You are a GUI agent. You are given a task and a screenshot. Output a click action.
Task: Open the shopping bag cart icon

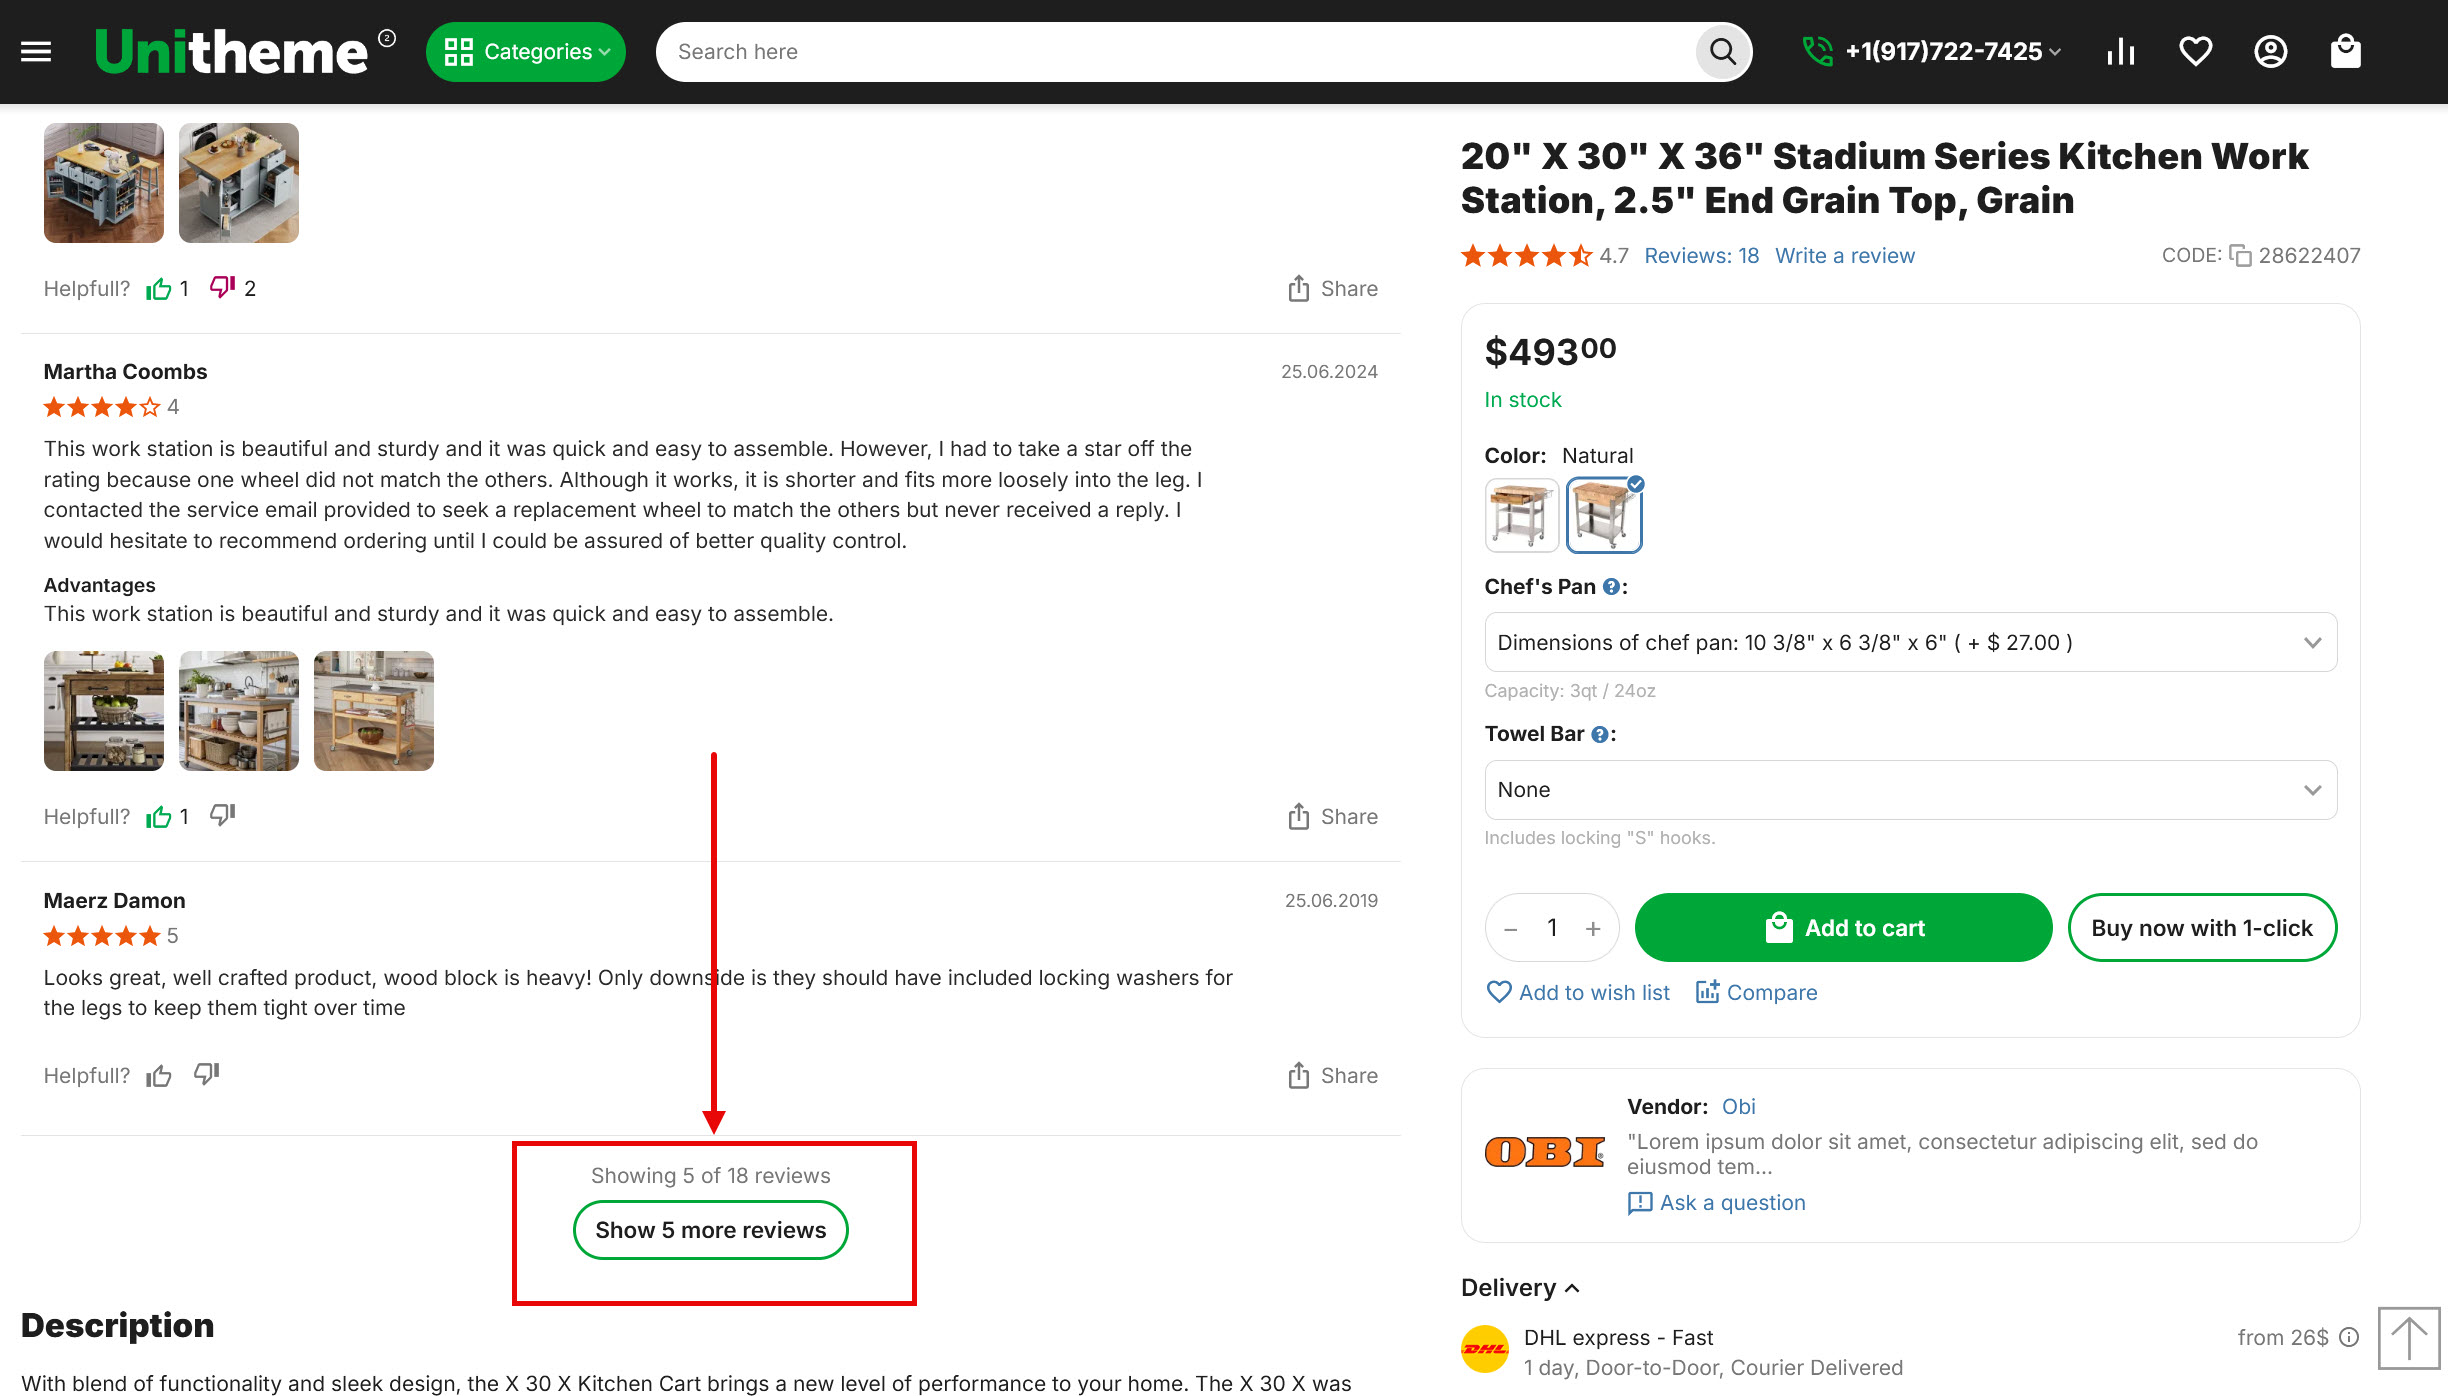coord(2345,52)
